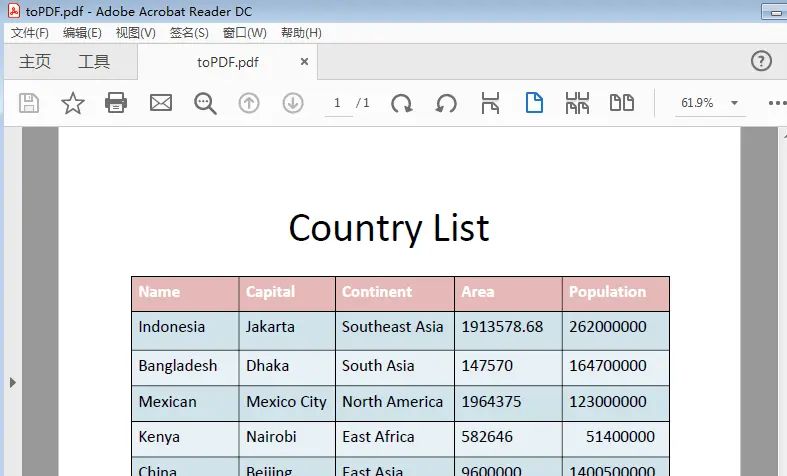Click the Jakarta cell
The width and height of the screenshot is (787, 476).
(287, 330)
